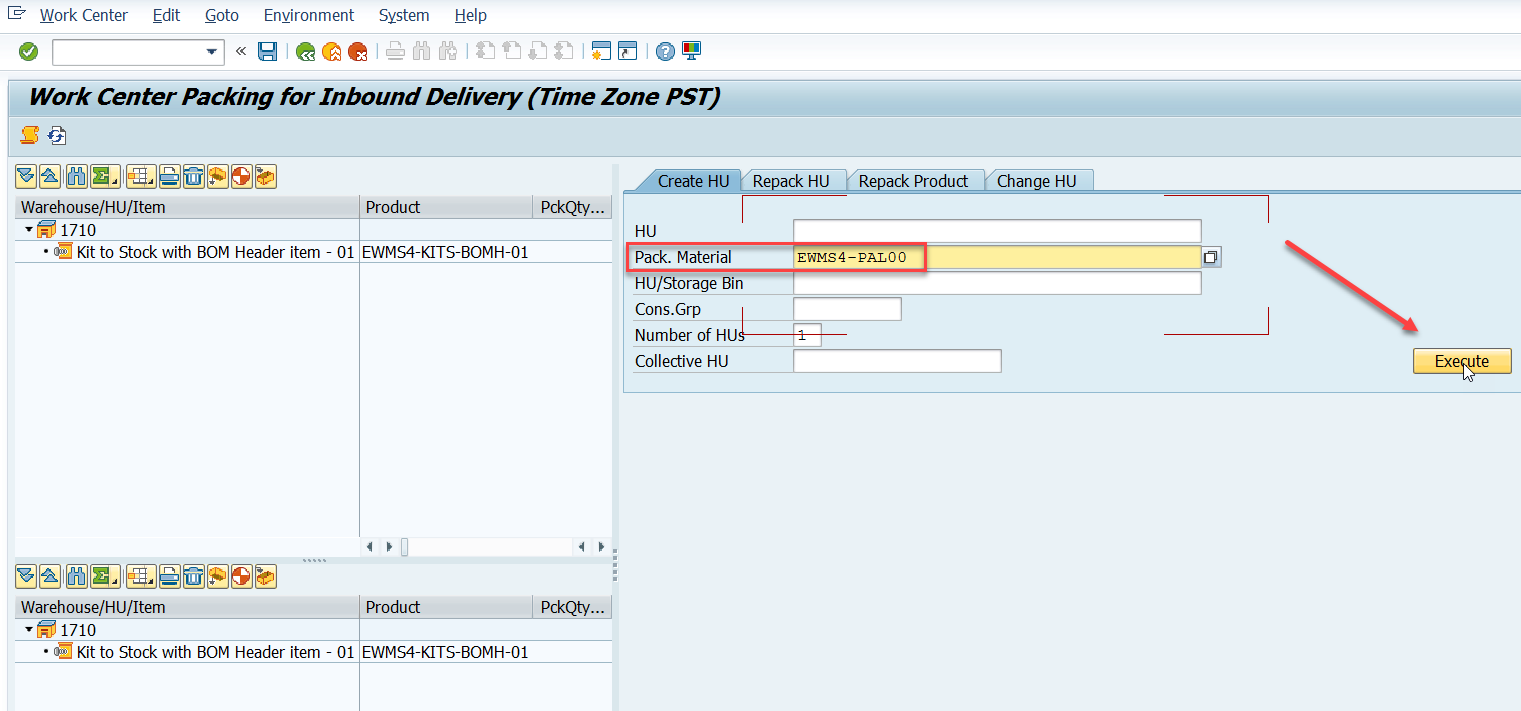Image resolution: width=1521 pixels, height=711 pixels.
Task: Open the blue Help question-mark icon
Action: tap(665, 51)
